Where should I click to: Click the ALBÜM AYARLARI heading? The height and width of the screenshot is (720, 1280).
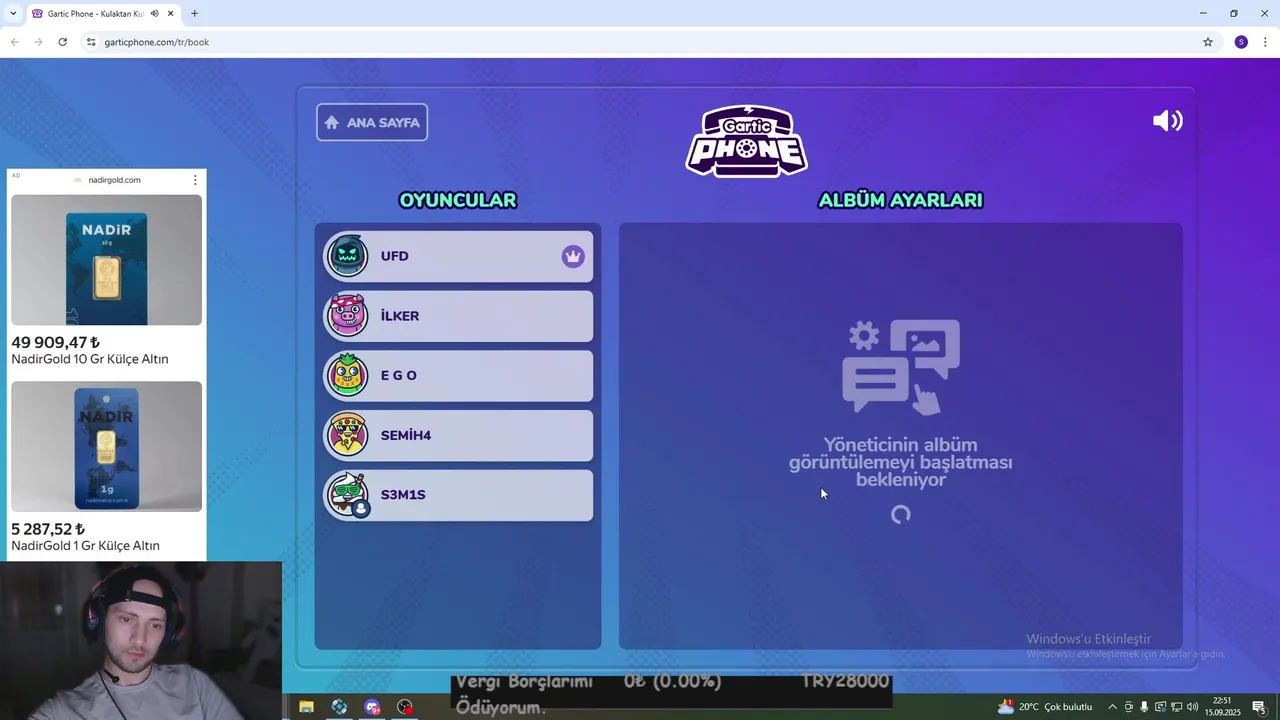[901, 200]
